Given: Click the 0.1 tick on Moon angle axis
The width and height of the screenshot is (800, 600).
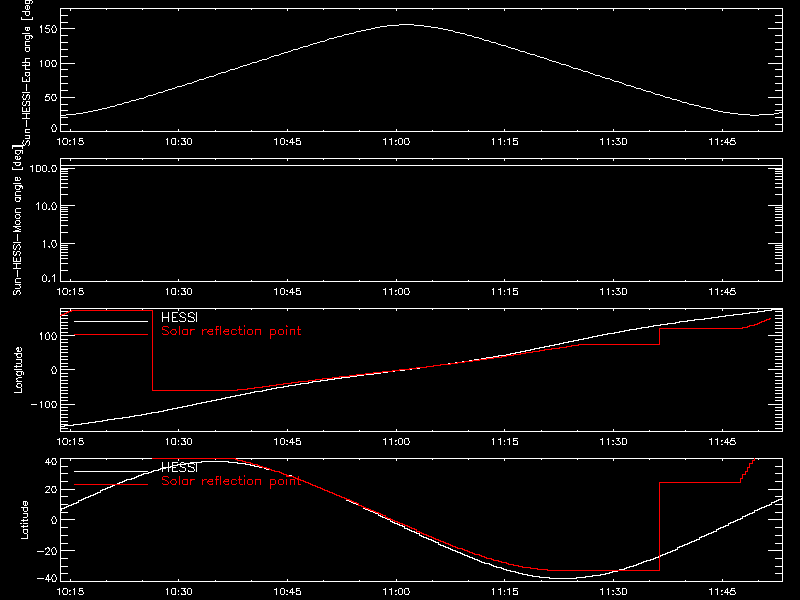Looking at the screenshot, I should coord(49,278).
